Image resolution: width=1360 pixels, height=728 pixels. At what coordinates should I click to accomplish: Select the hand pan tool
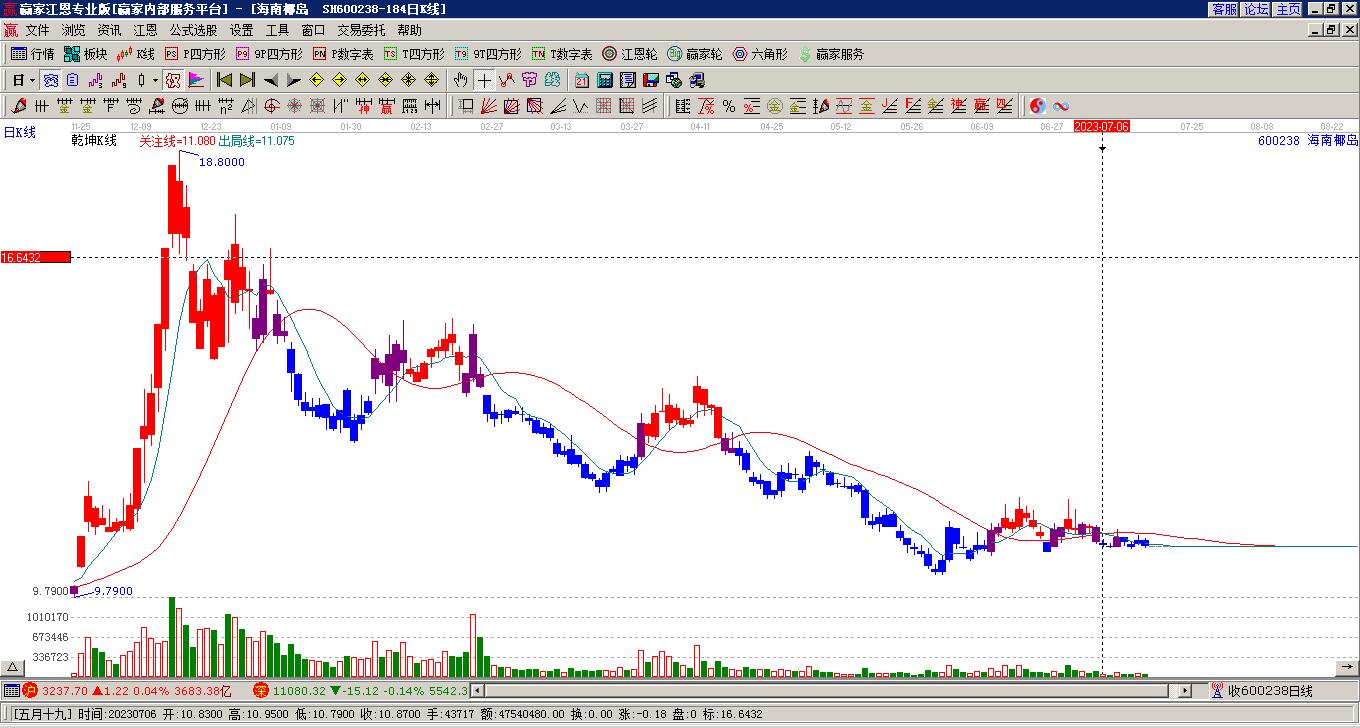461,80
